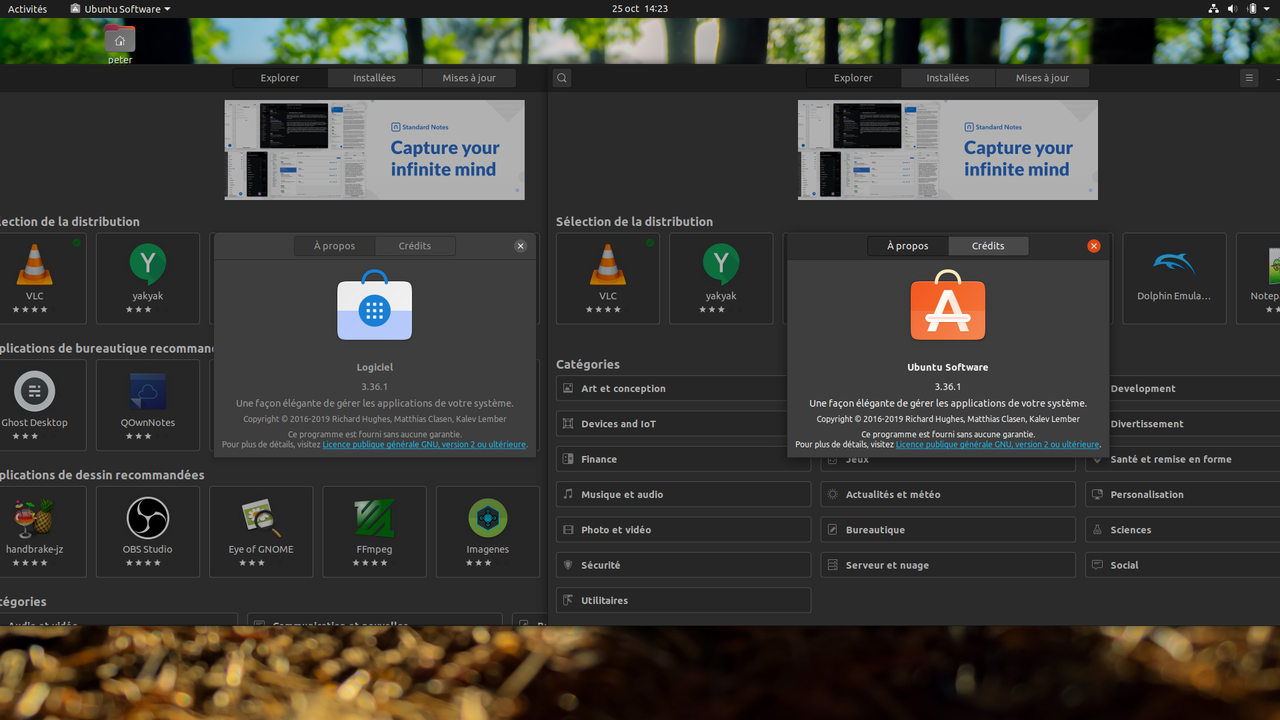Open the Bureautique category
The width and height of the screenshot is (1280, 720).
[x=948, y=530]
